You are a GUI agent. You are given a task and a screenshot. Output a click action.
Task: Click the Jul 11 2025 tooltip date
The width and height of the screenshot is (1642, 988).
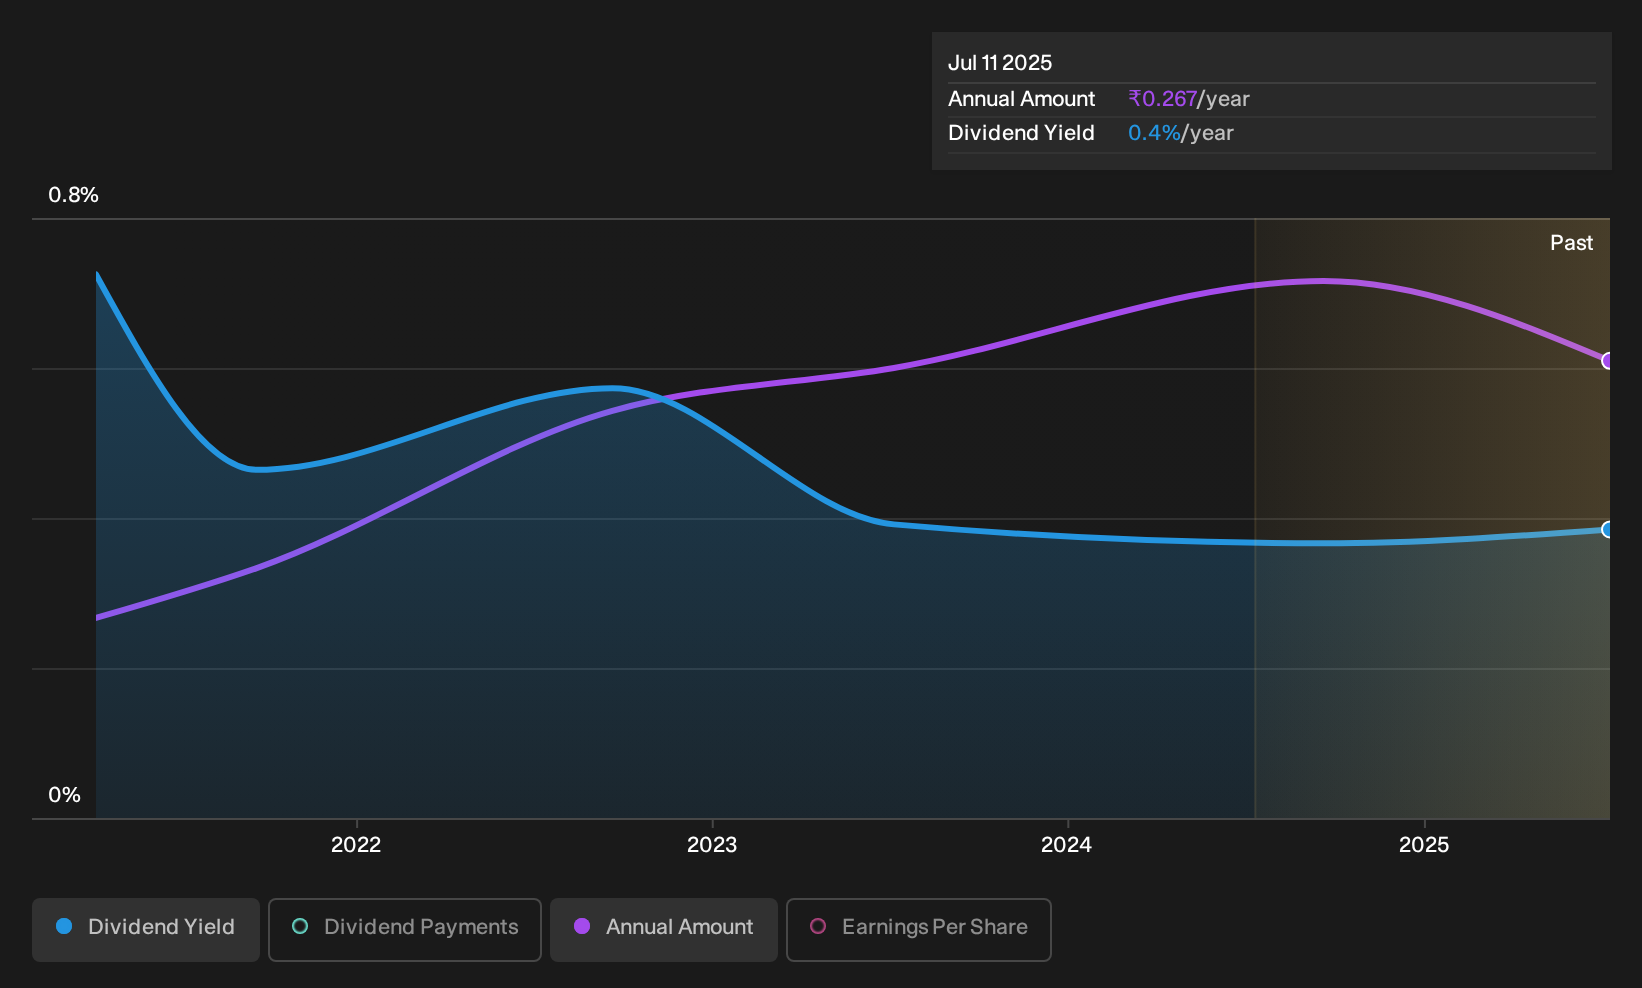(x=1000, y=63)
